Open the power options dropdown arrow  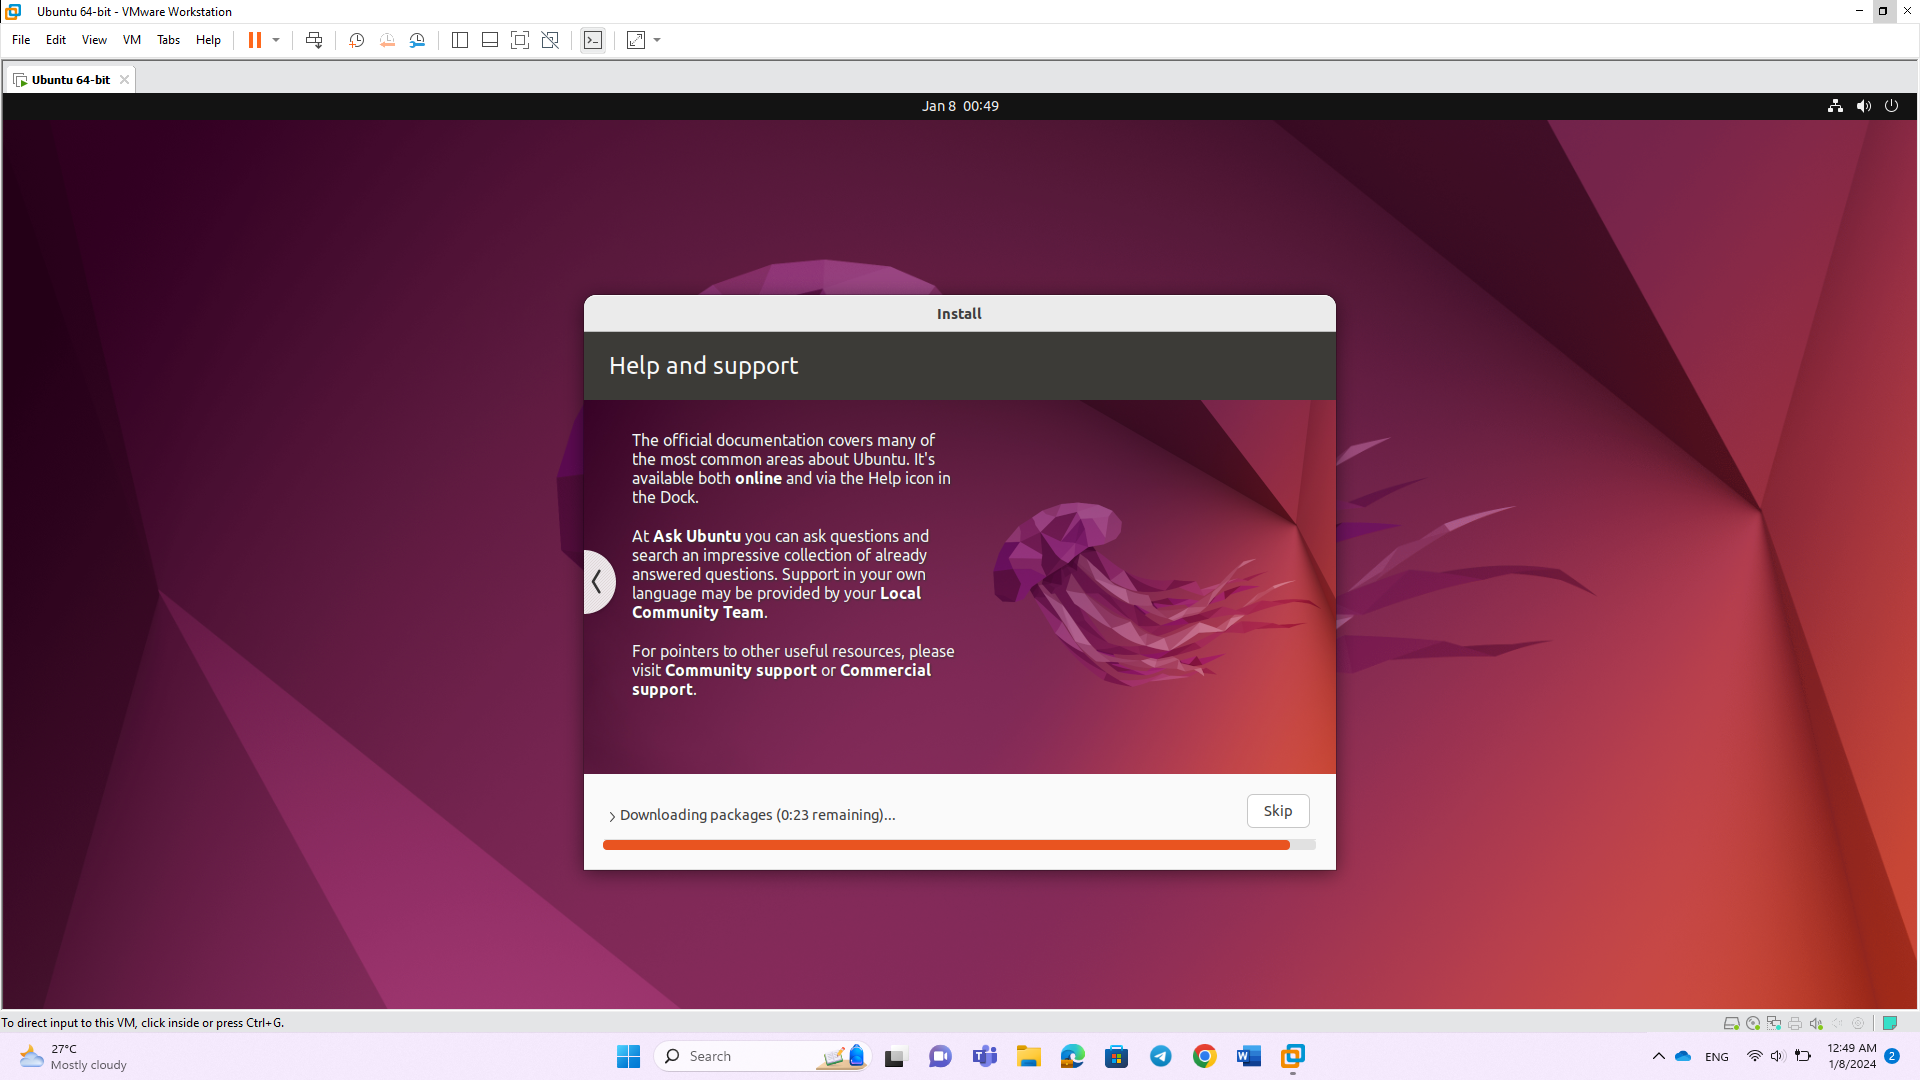276,40
